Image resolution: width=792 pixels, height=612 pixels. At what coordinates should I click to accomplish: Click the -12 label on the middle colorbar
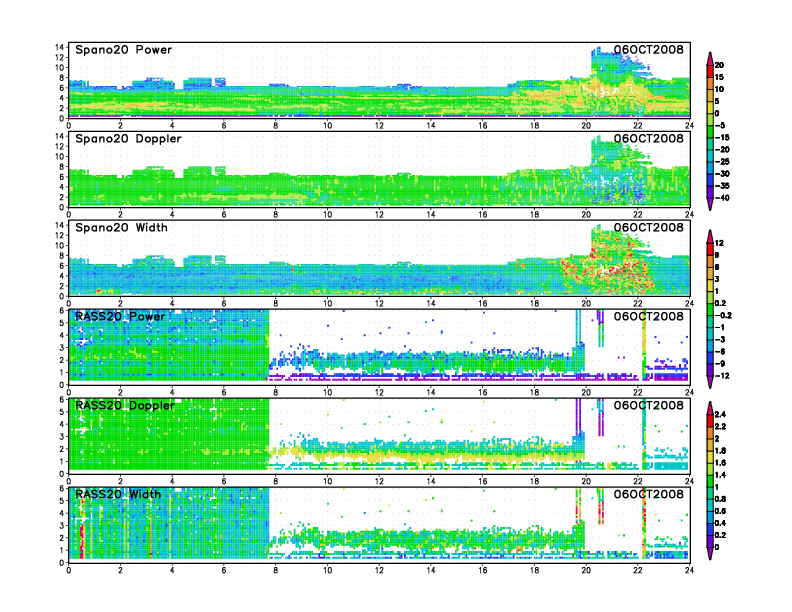(x=722, y=376)
